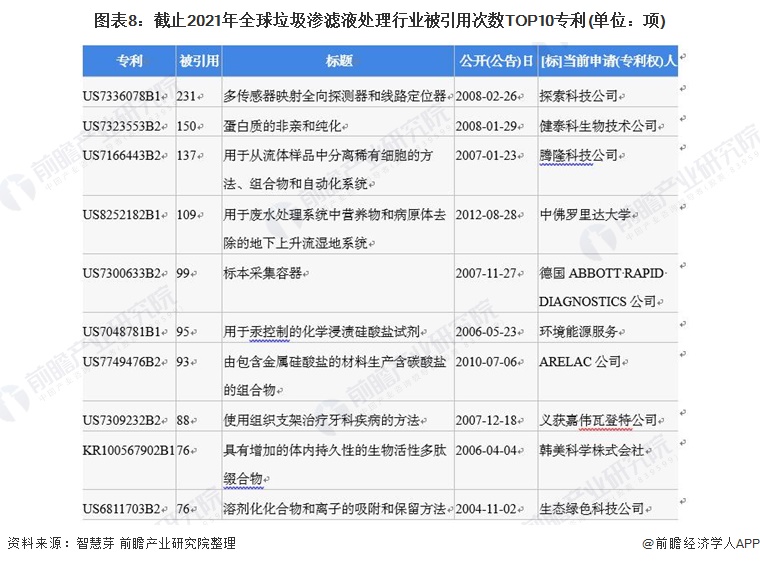Click applicant "生态绿色科技公司"
This screenshot has height=564, width=760.
pos(592,509)
